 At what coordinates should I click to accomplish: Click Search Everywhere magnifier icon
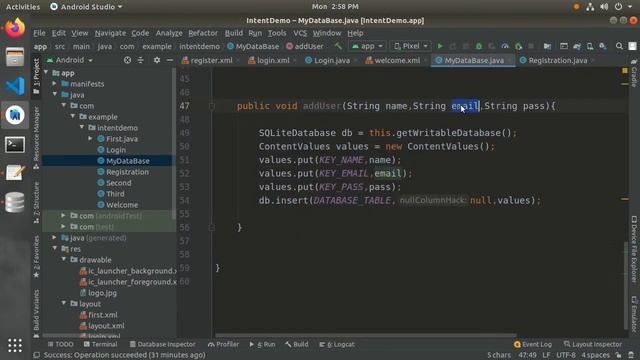coord(619,46)
